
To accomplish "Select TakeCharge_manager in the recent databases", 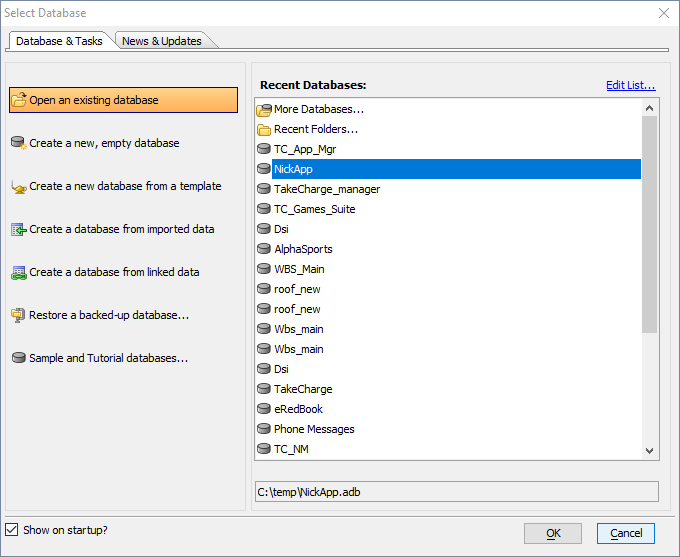I will [x=326, y=189].
